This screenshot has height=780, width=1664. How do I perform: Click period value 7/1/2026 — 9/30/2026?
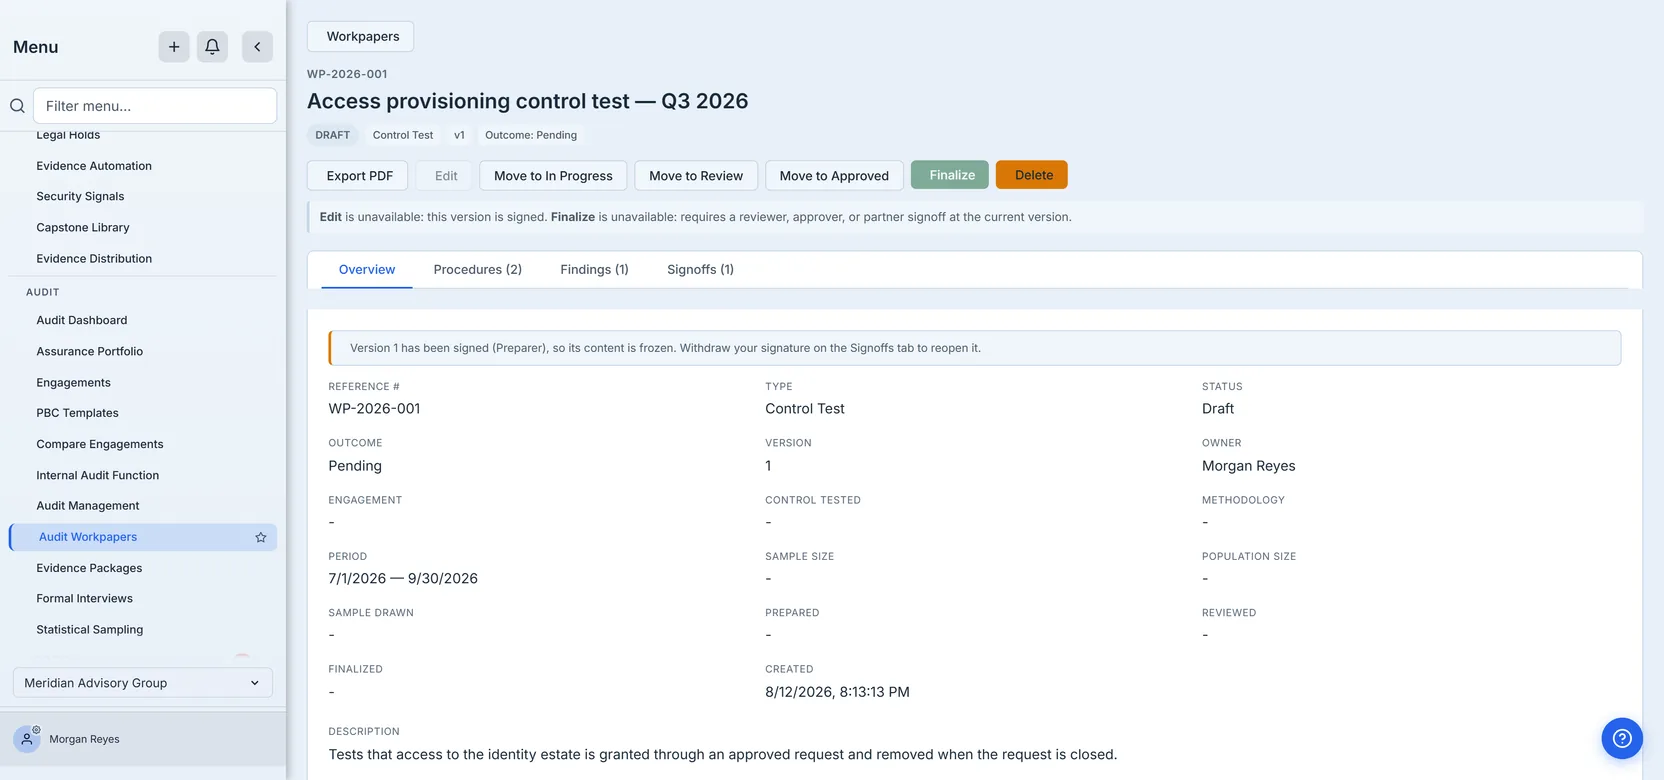click(x=403, y=579)
